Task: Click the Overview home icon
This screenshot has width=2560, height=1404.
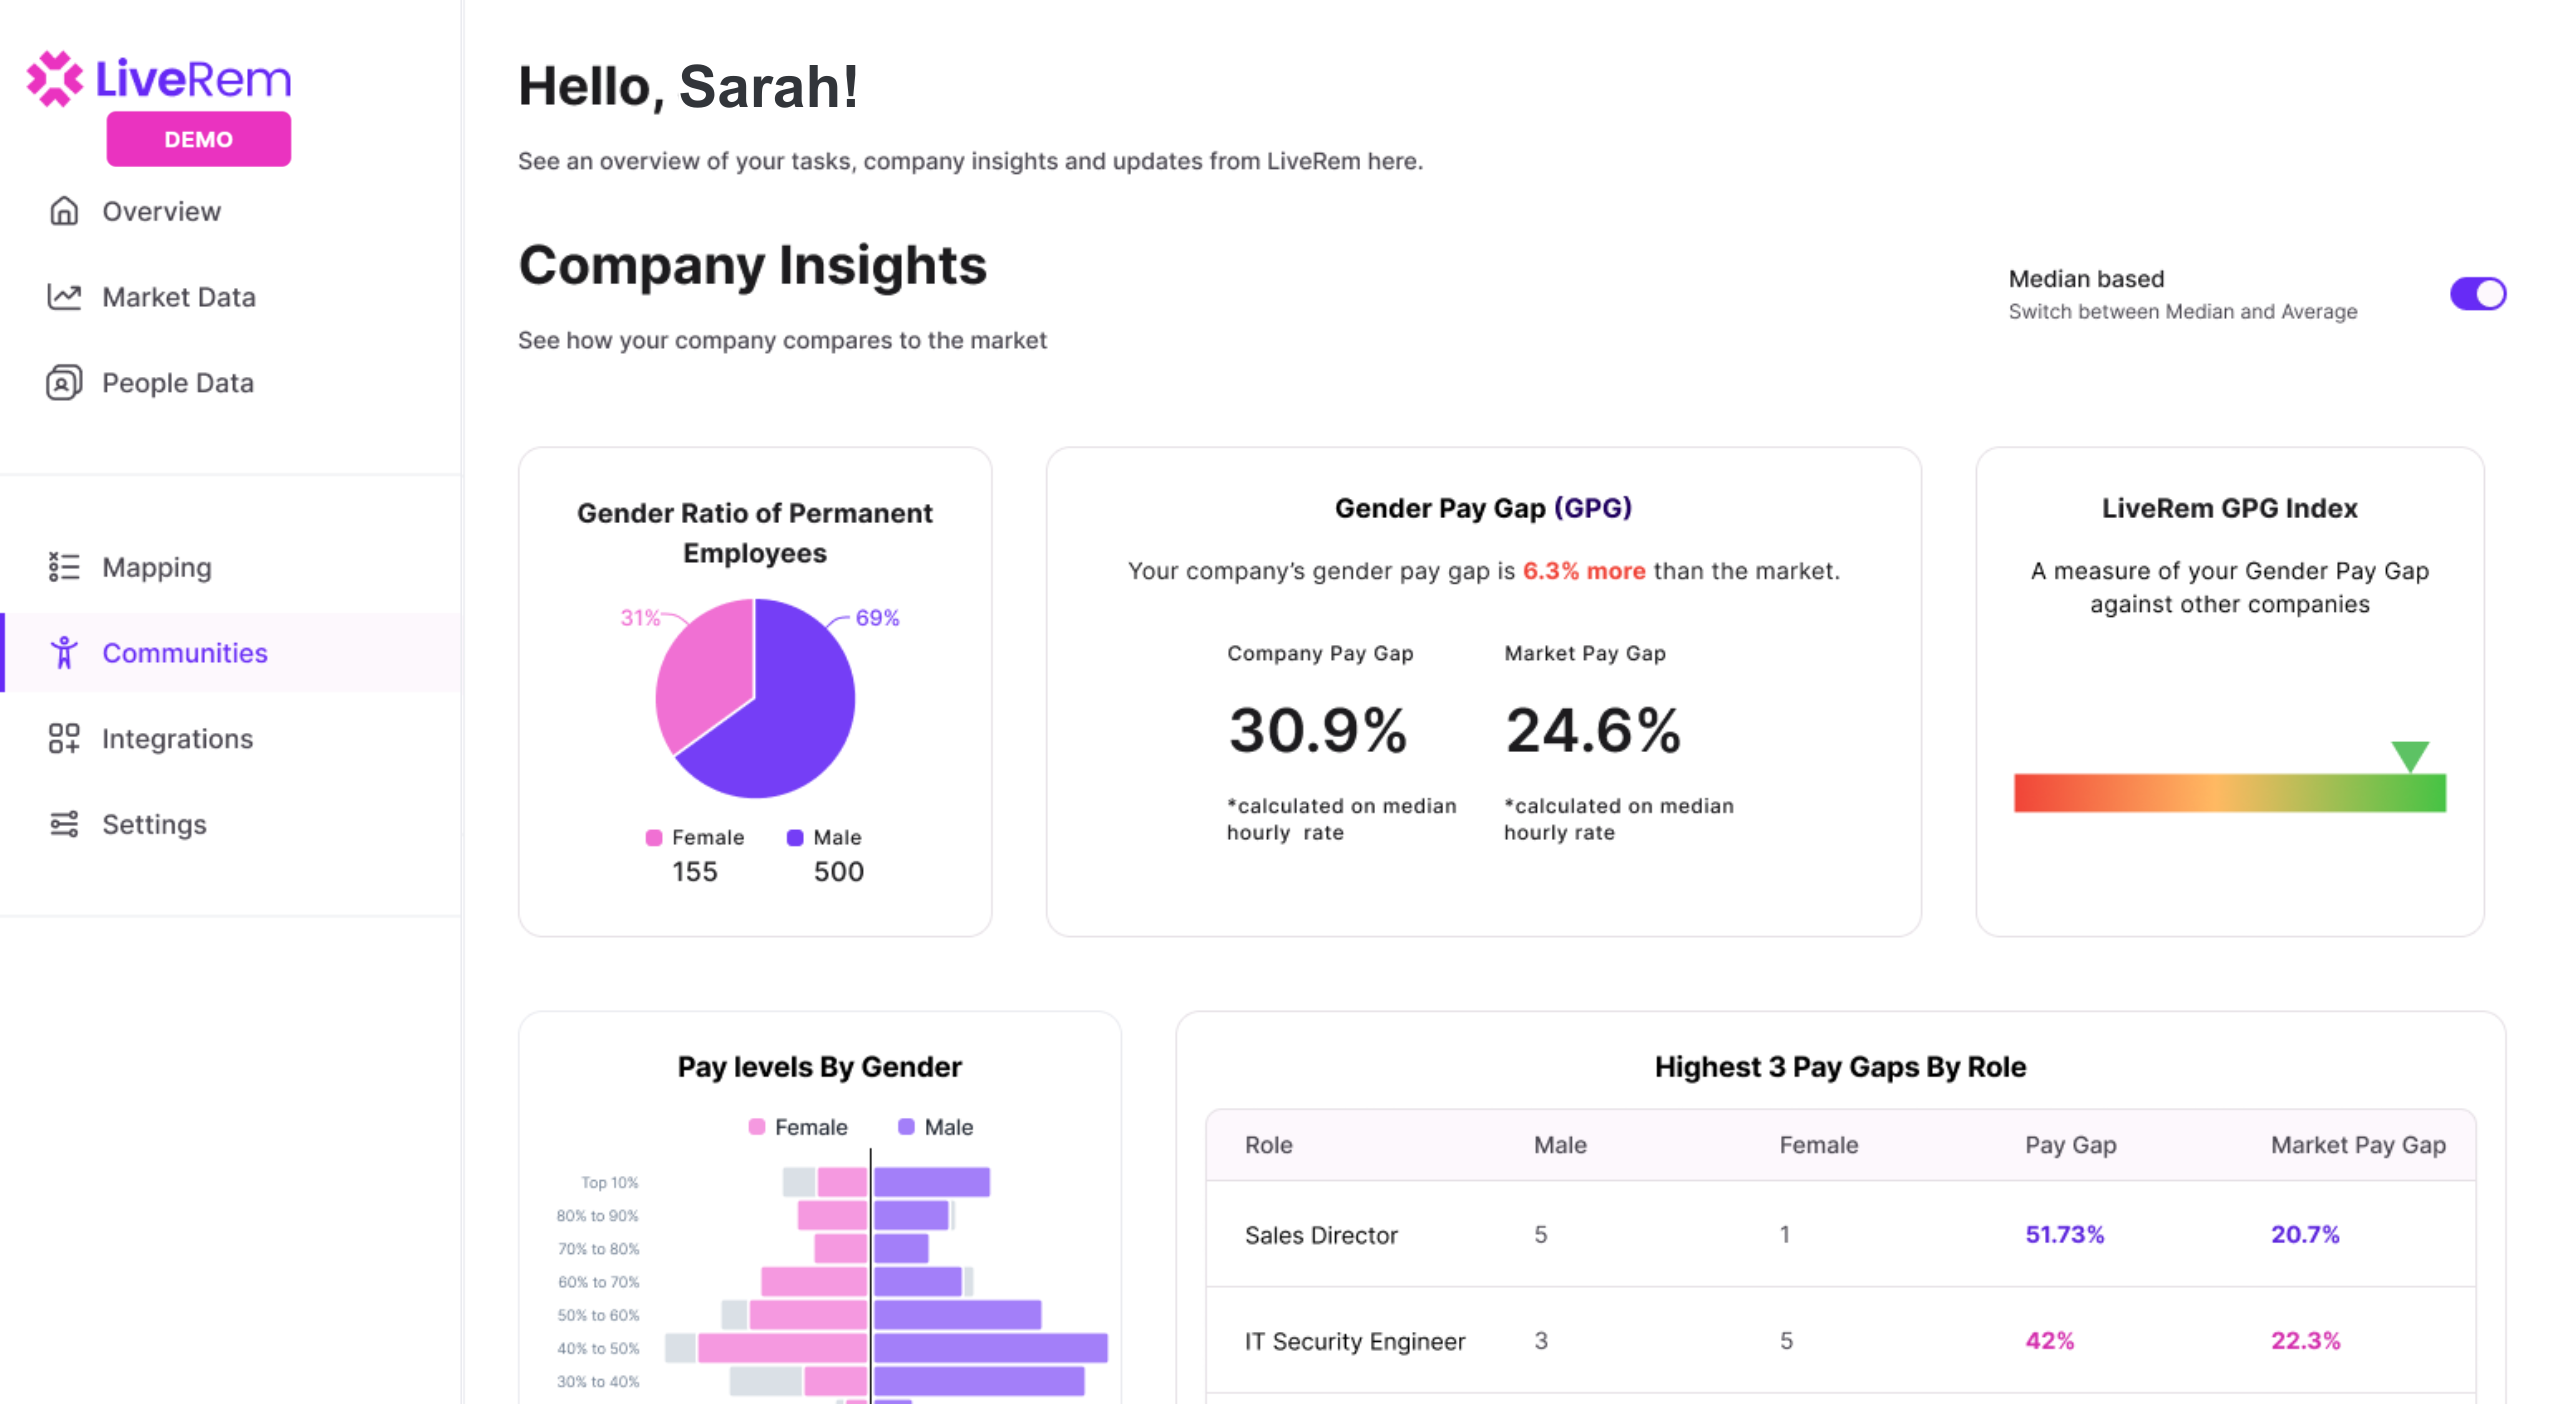Action: coord(64,211)
